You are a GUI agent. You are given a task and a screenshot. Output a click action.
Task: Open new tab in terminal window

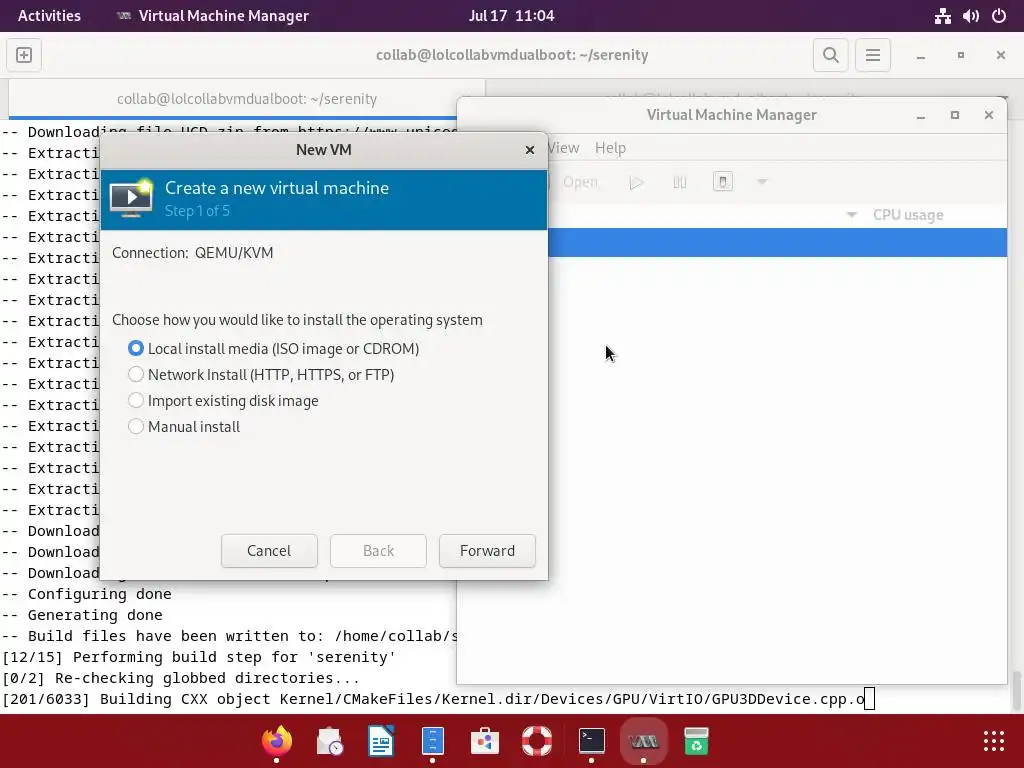24,55
